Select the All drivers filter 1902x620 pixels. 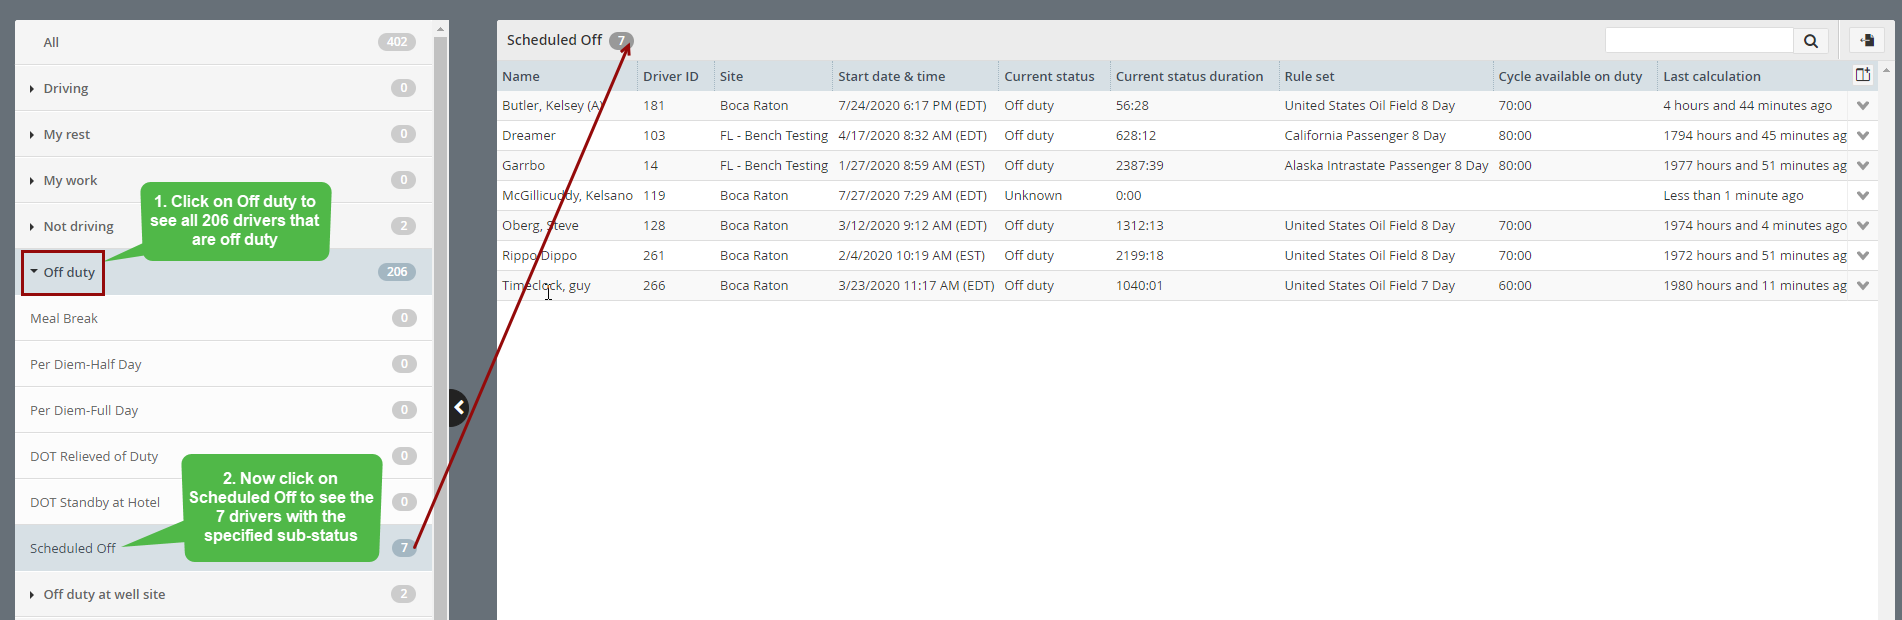(x=224, y=42)
